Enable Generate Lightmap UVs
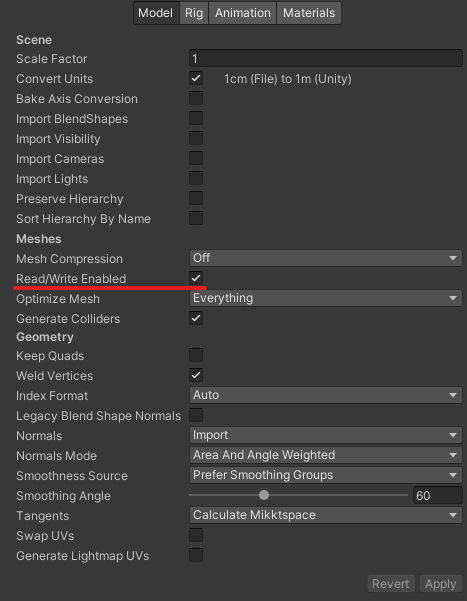The height and width of the screenshot is (601, 467). 196,555
